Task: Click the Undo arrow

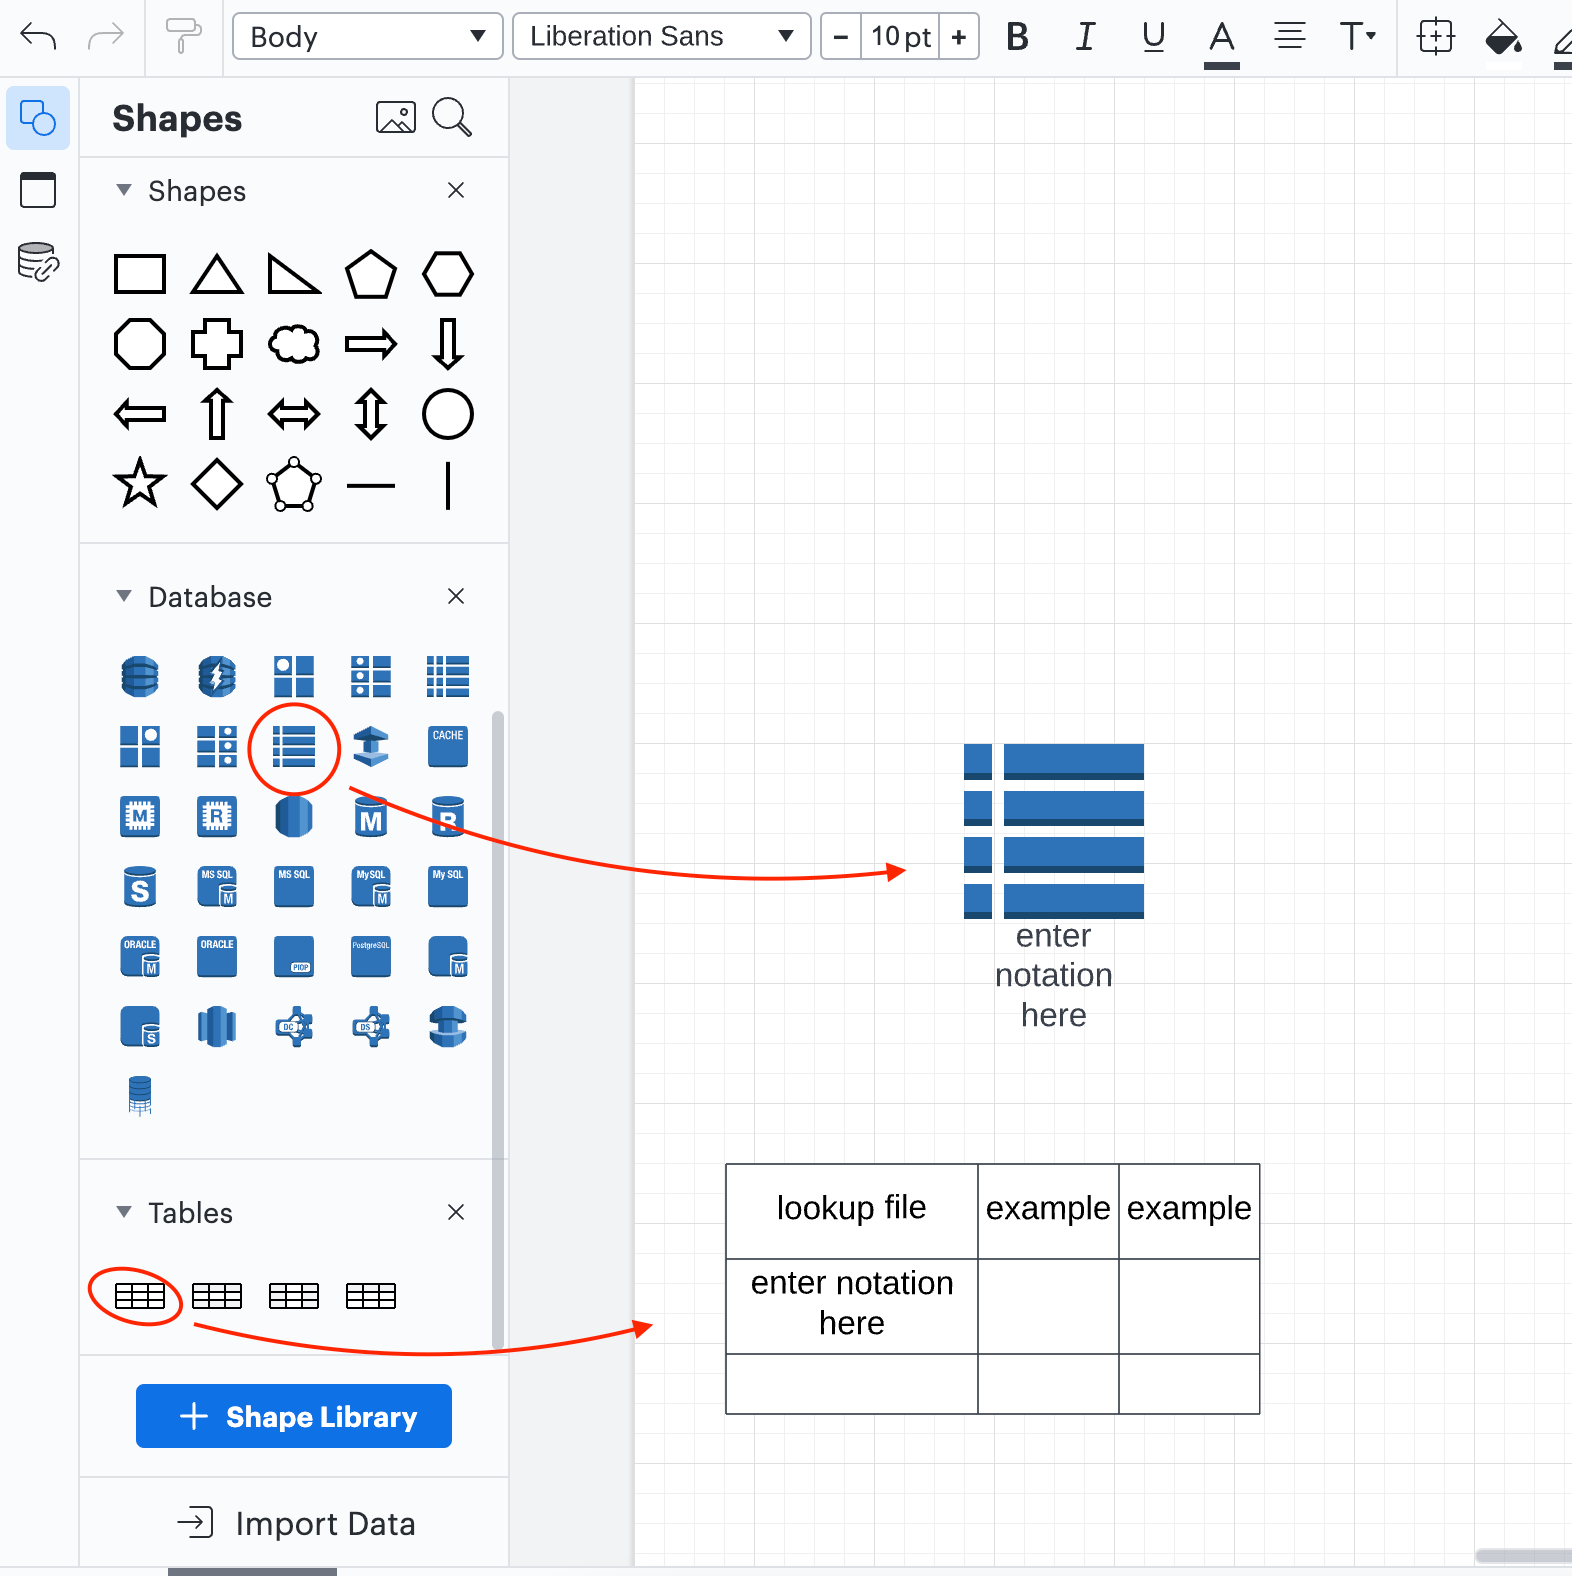Action: tap(38, 37)
